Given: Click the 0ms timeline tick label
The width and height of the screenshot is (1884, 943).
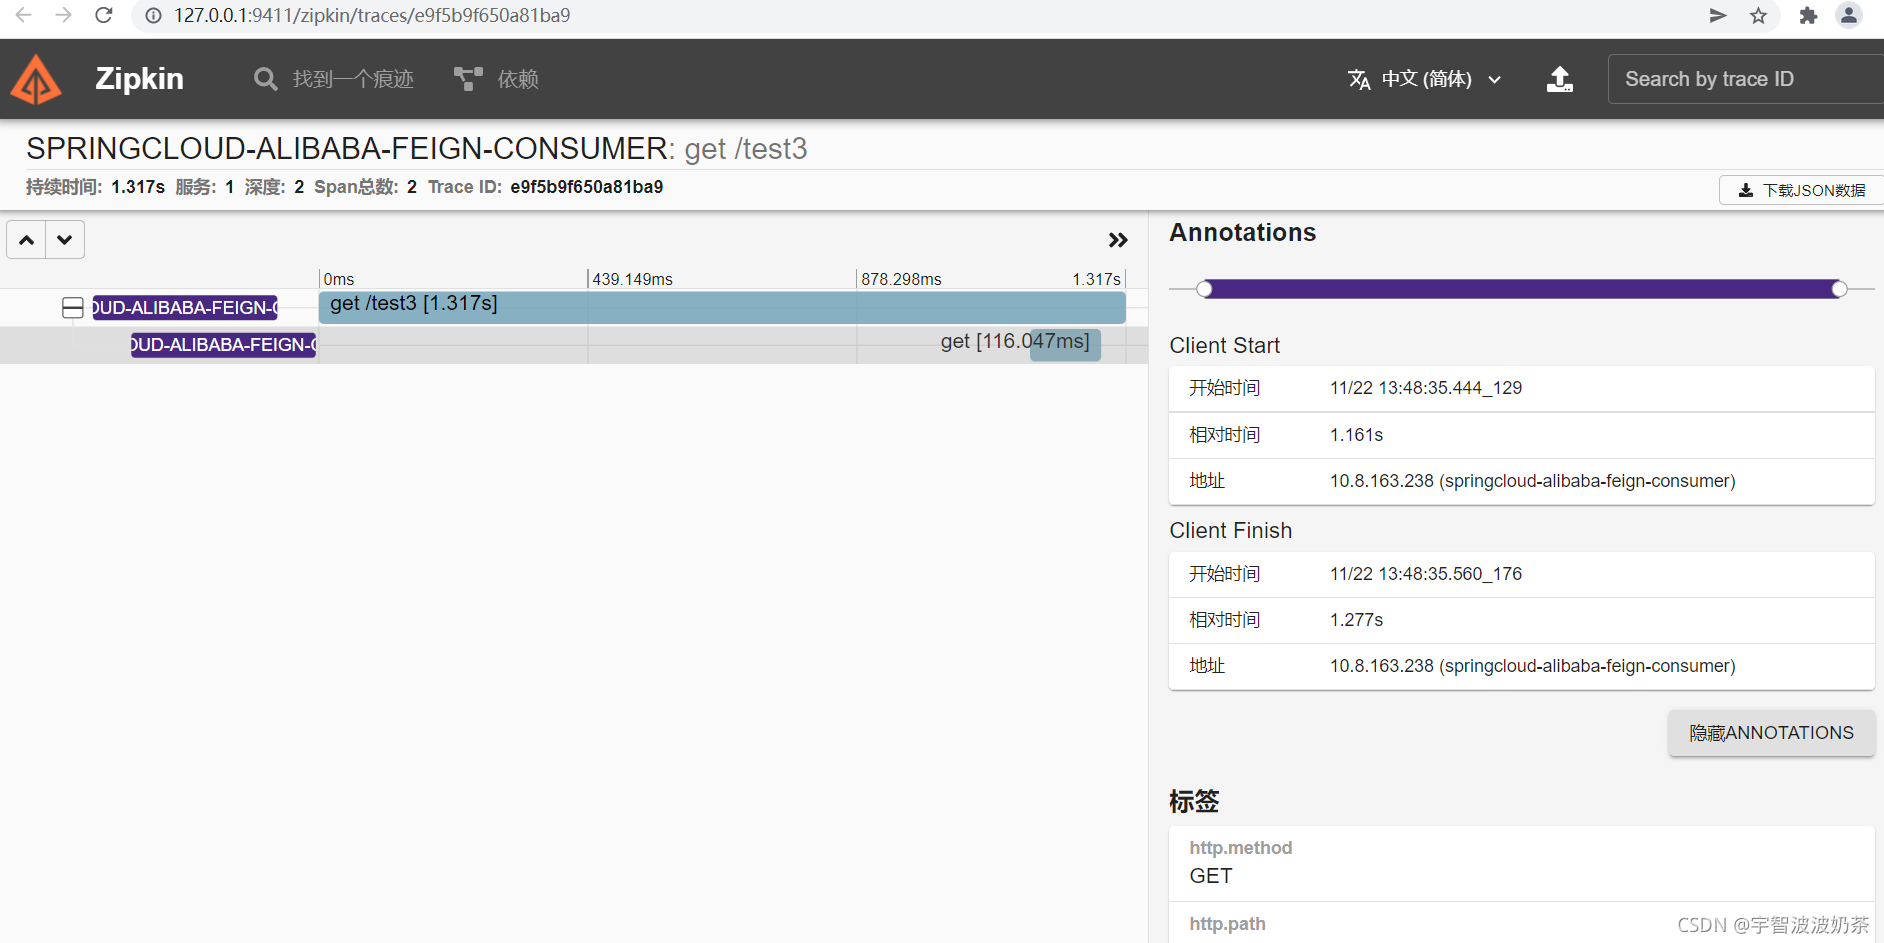Looking at the screenshot, I should pyautogui.click(x=339, y=279).
